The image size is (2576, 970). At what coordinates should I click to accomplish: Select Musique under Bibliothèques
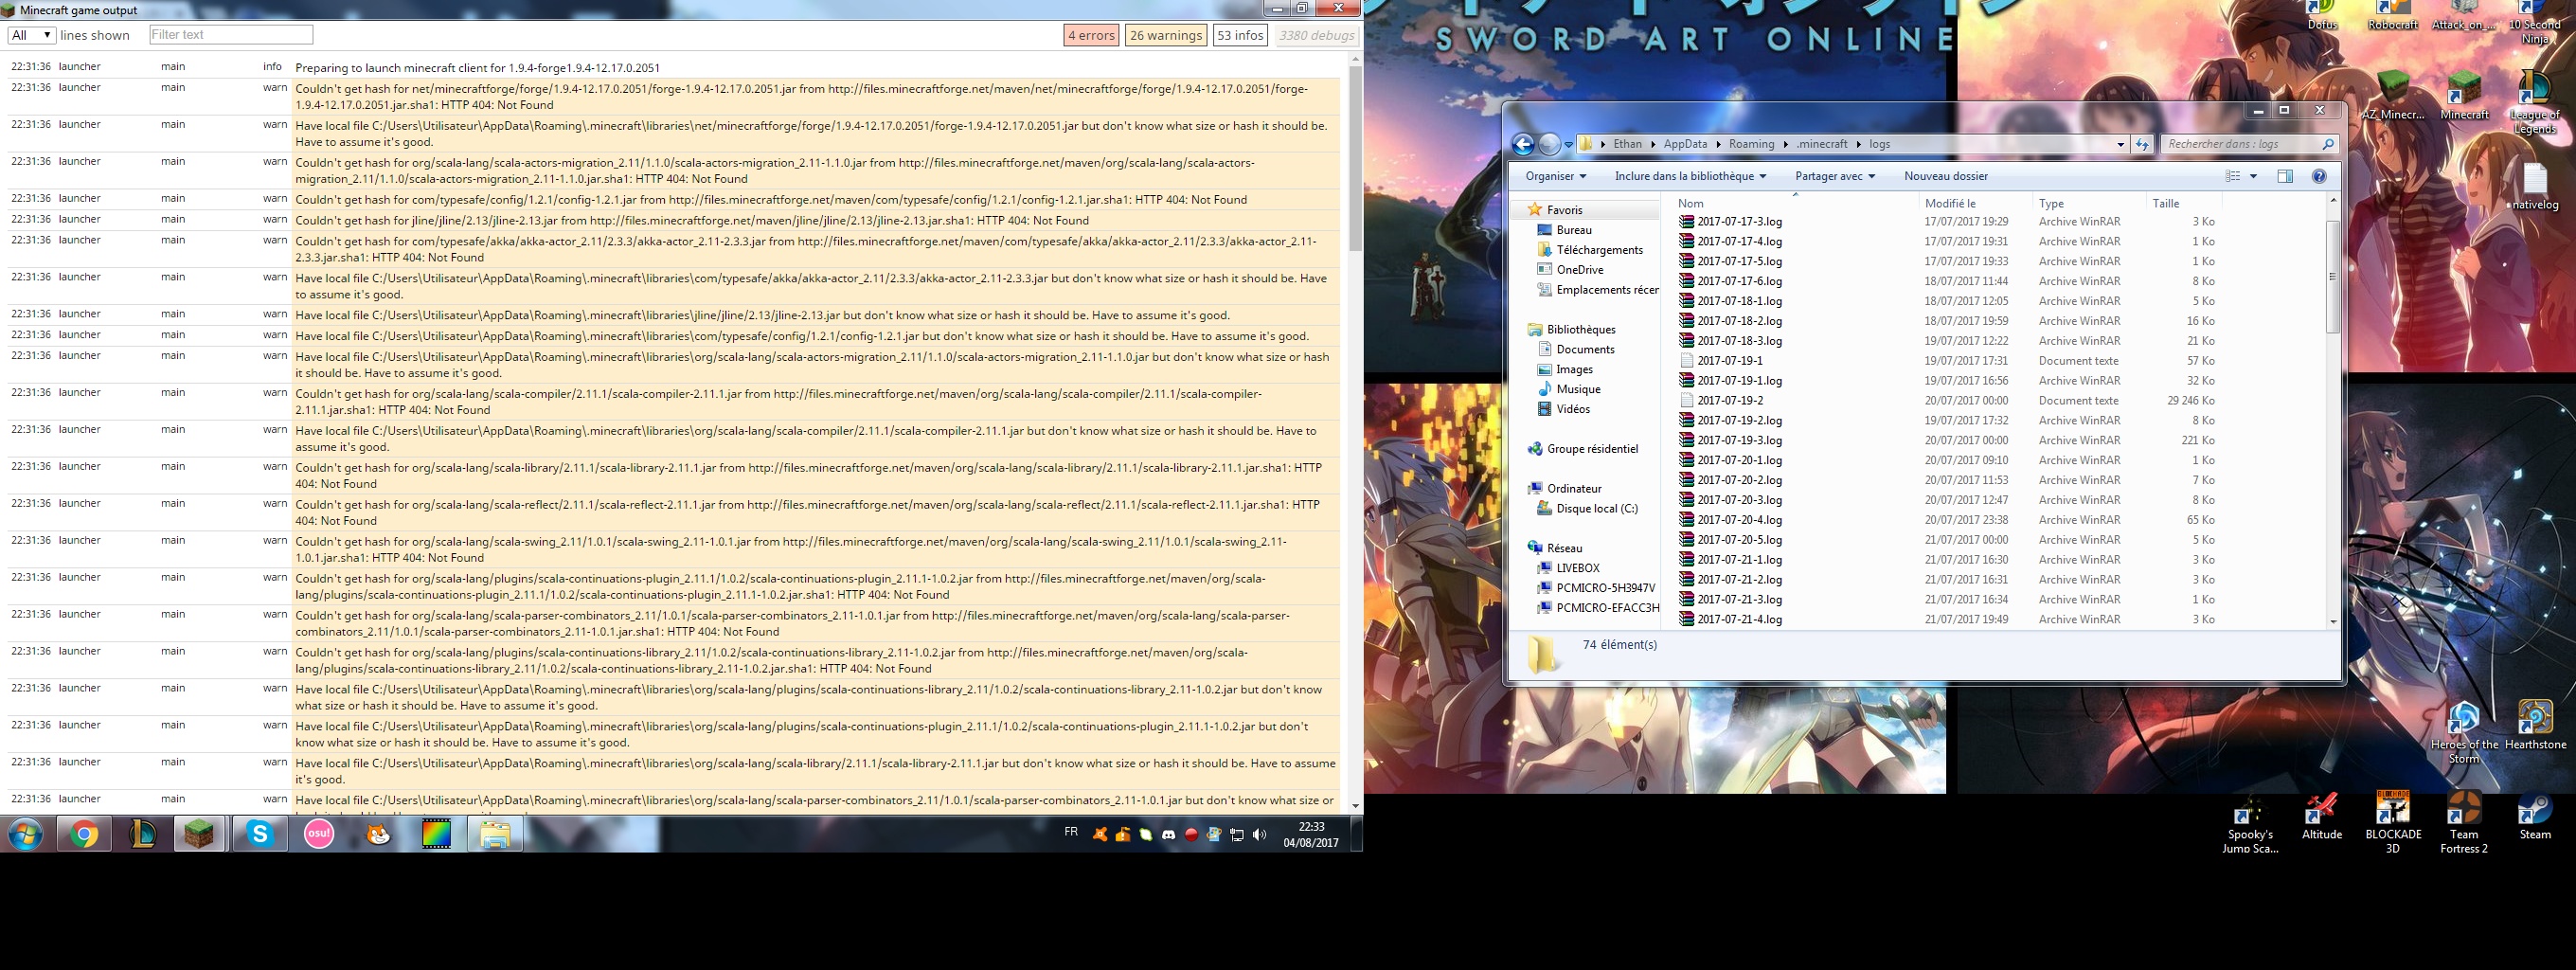coord(1577,389)
